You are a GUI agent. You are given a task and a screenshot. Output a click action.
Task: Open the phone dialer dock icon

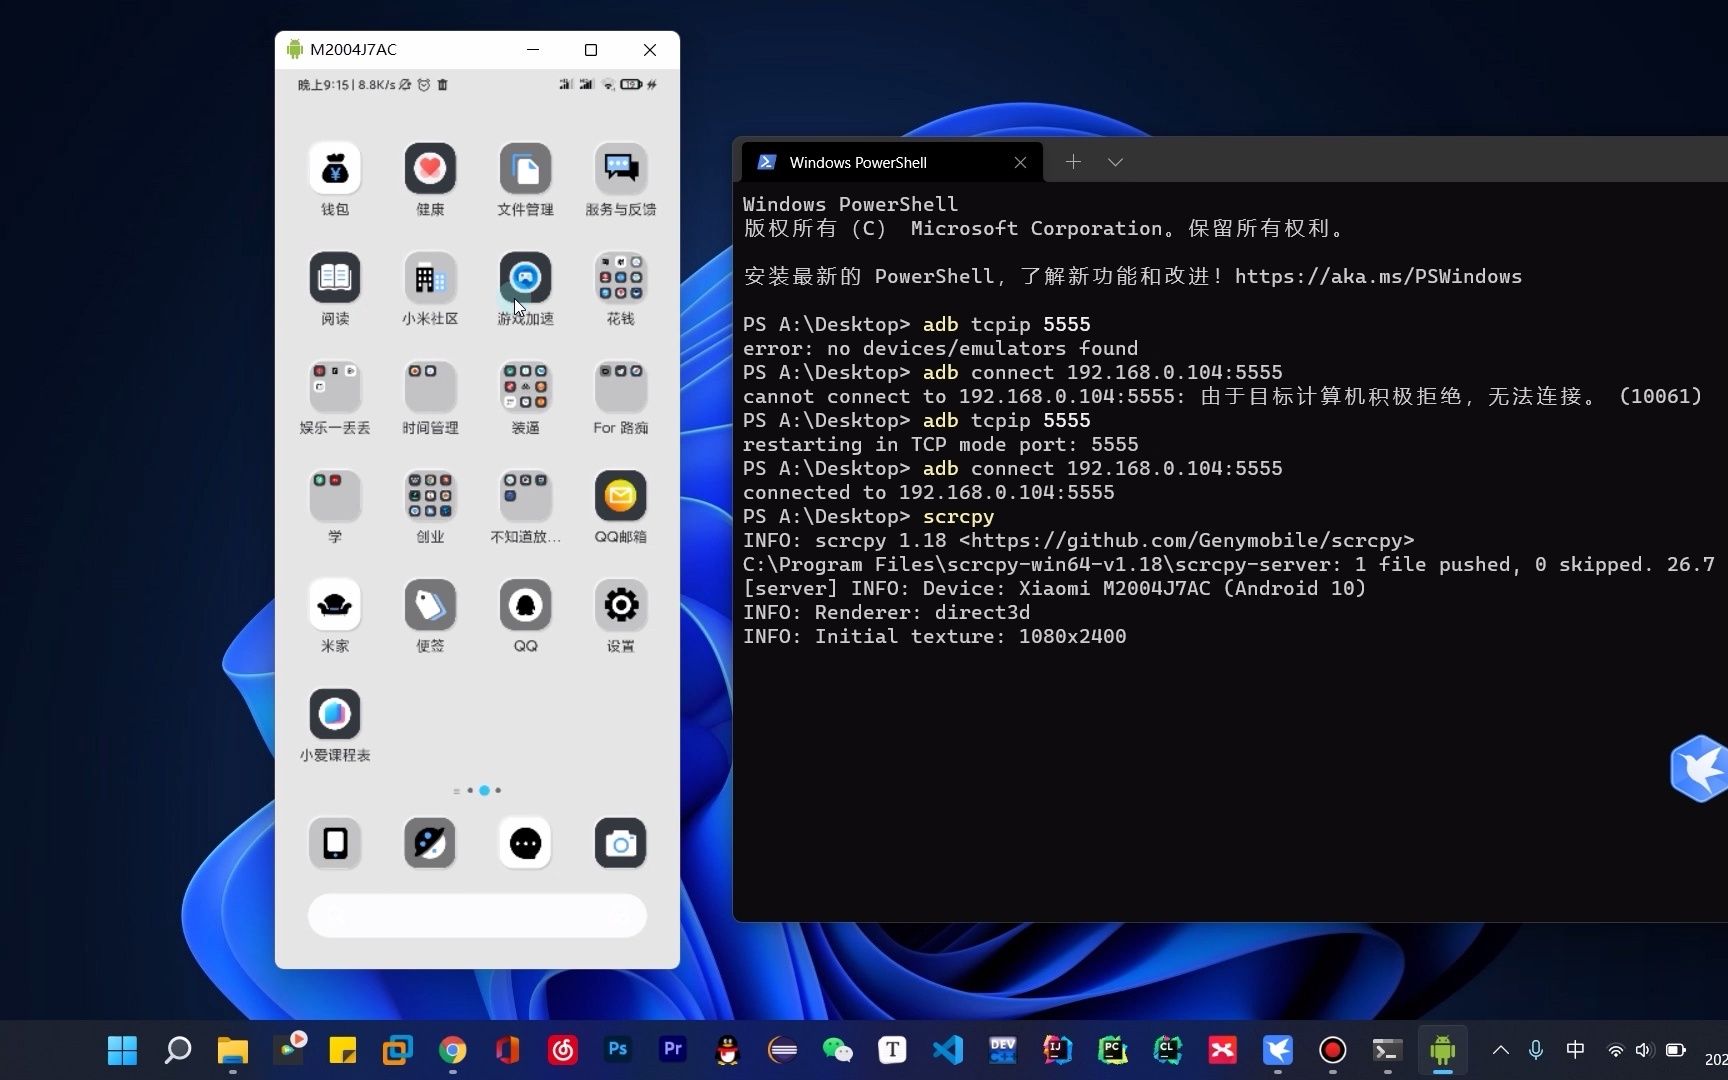(x=334, y=843)
